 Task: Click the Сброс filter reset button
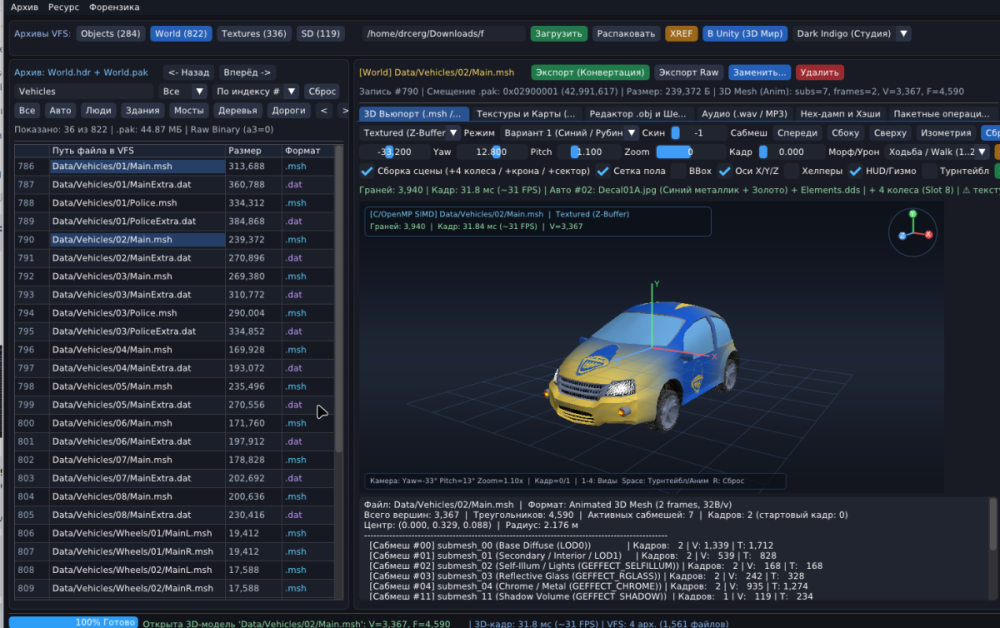(322, 91)
